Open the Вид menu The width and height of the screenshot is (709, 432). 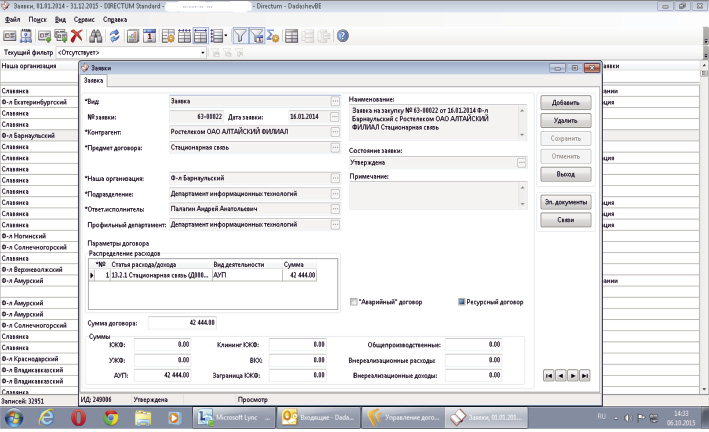(61, 19)
